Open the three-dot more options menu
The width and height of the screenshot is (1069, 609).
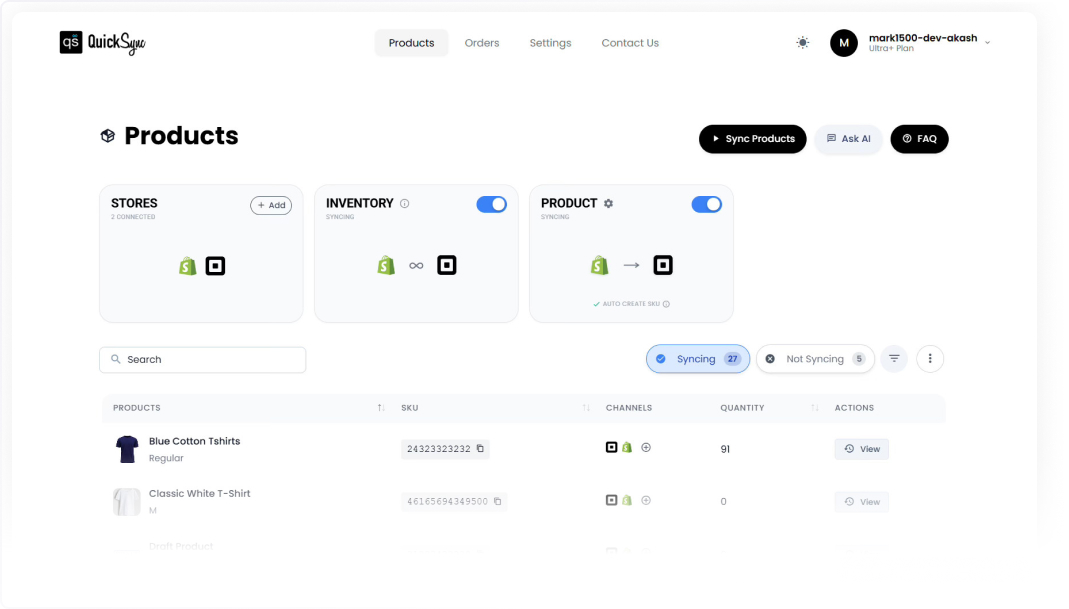(x=930, y=359)
